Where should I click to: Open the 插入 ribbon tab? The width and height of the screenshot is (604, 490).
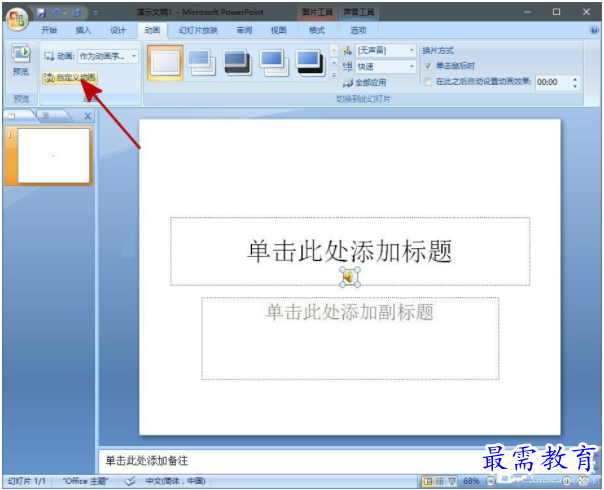coord(83,30)
